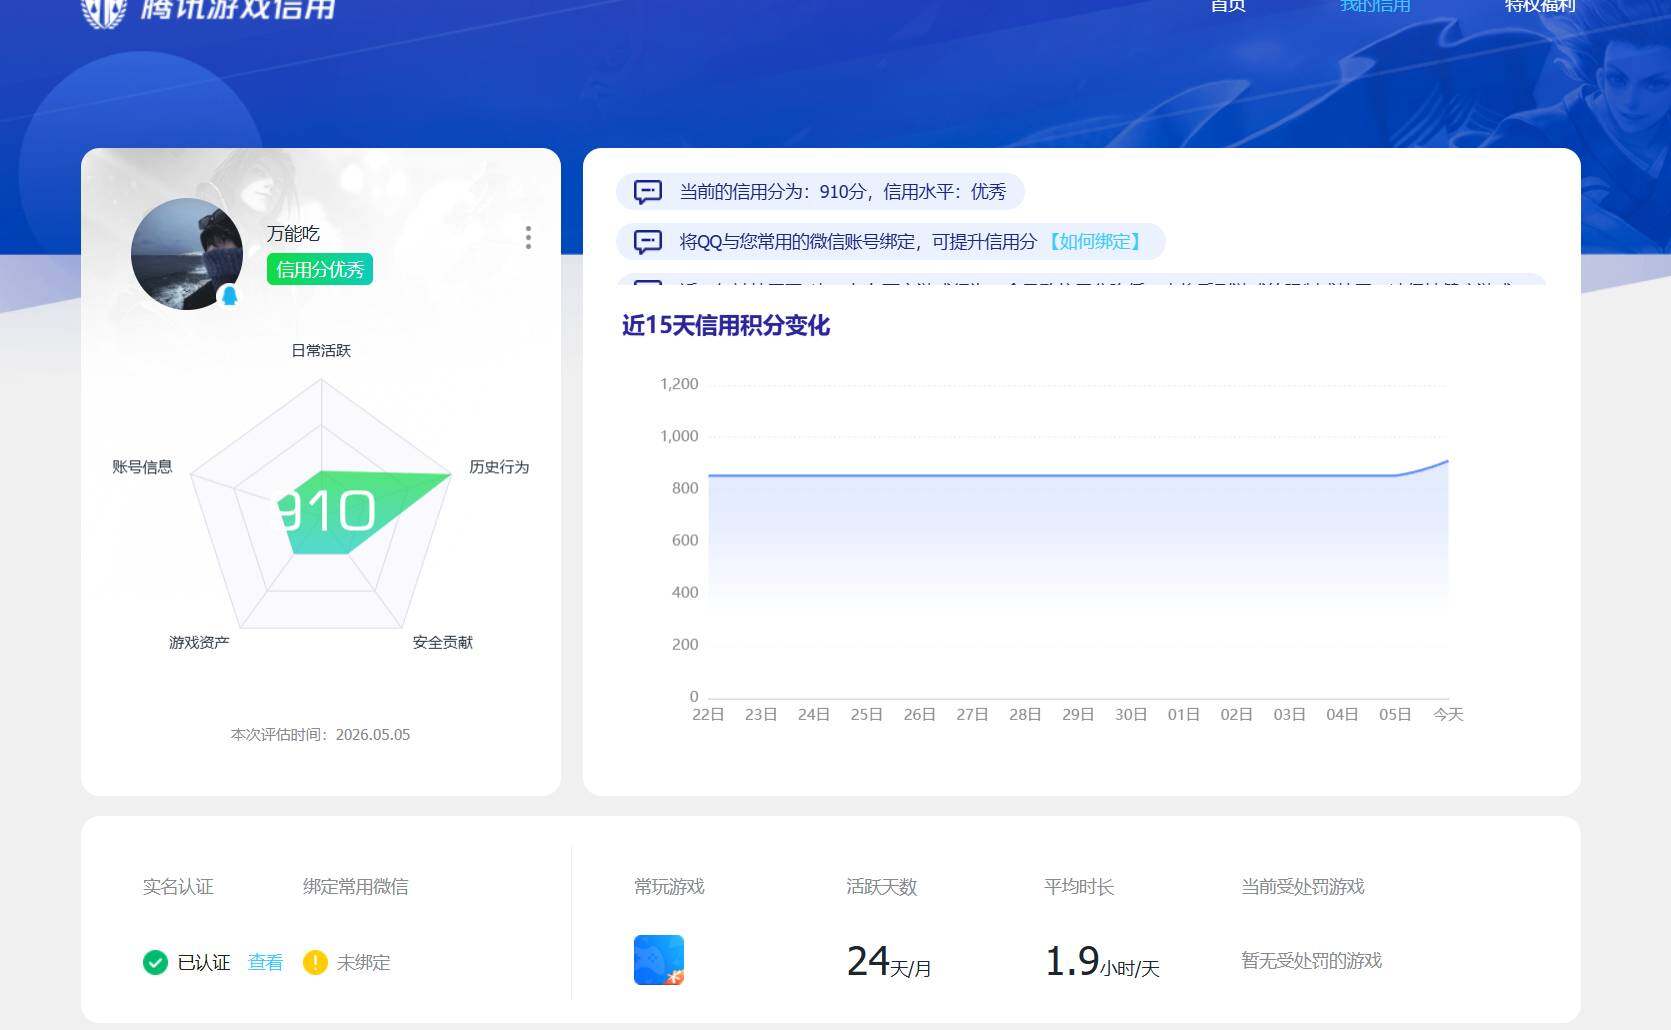Click the 活跃天数 heading

[881, 887]
